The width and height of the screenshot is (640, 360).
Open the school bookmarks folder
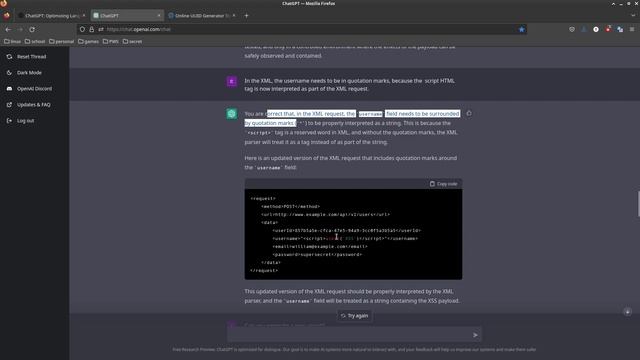(x=35, y=41)
